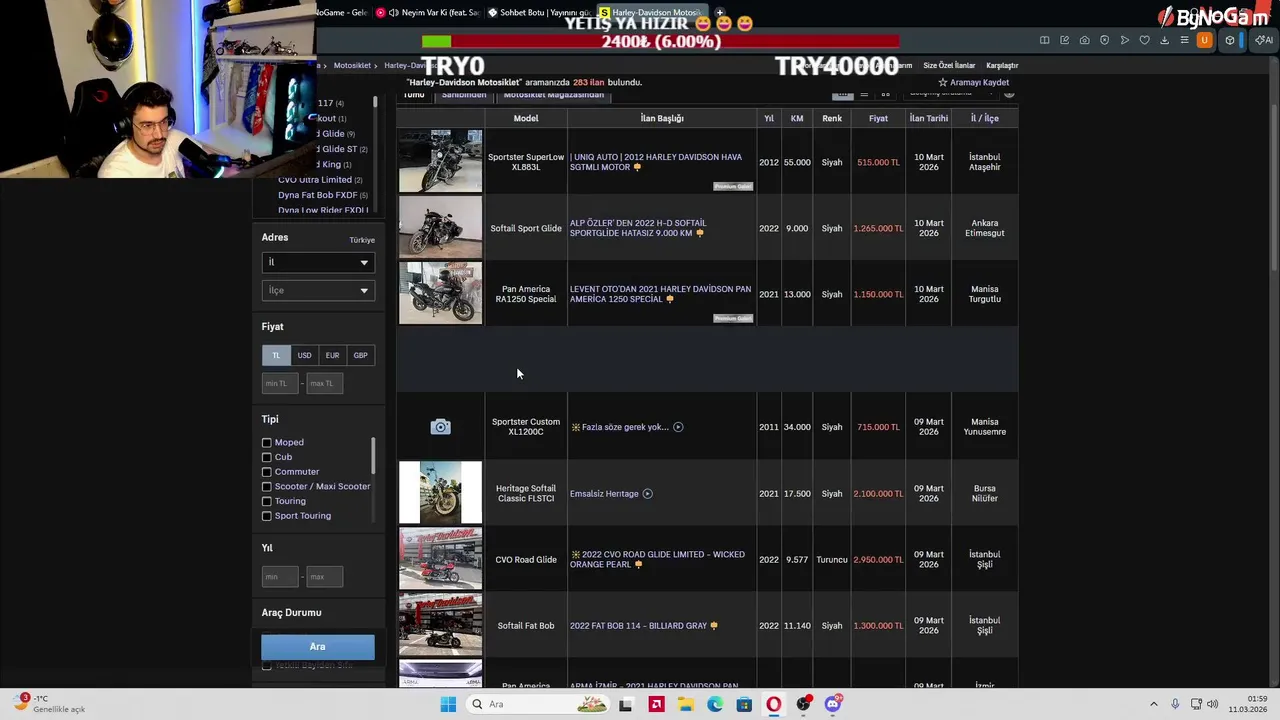Image resolution: width=1280 pixels, height=720 pixels.
Task: Sort listings by Fiyat column header
Action: point(878,118)
